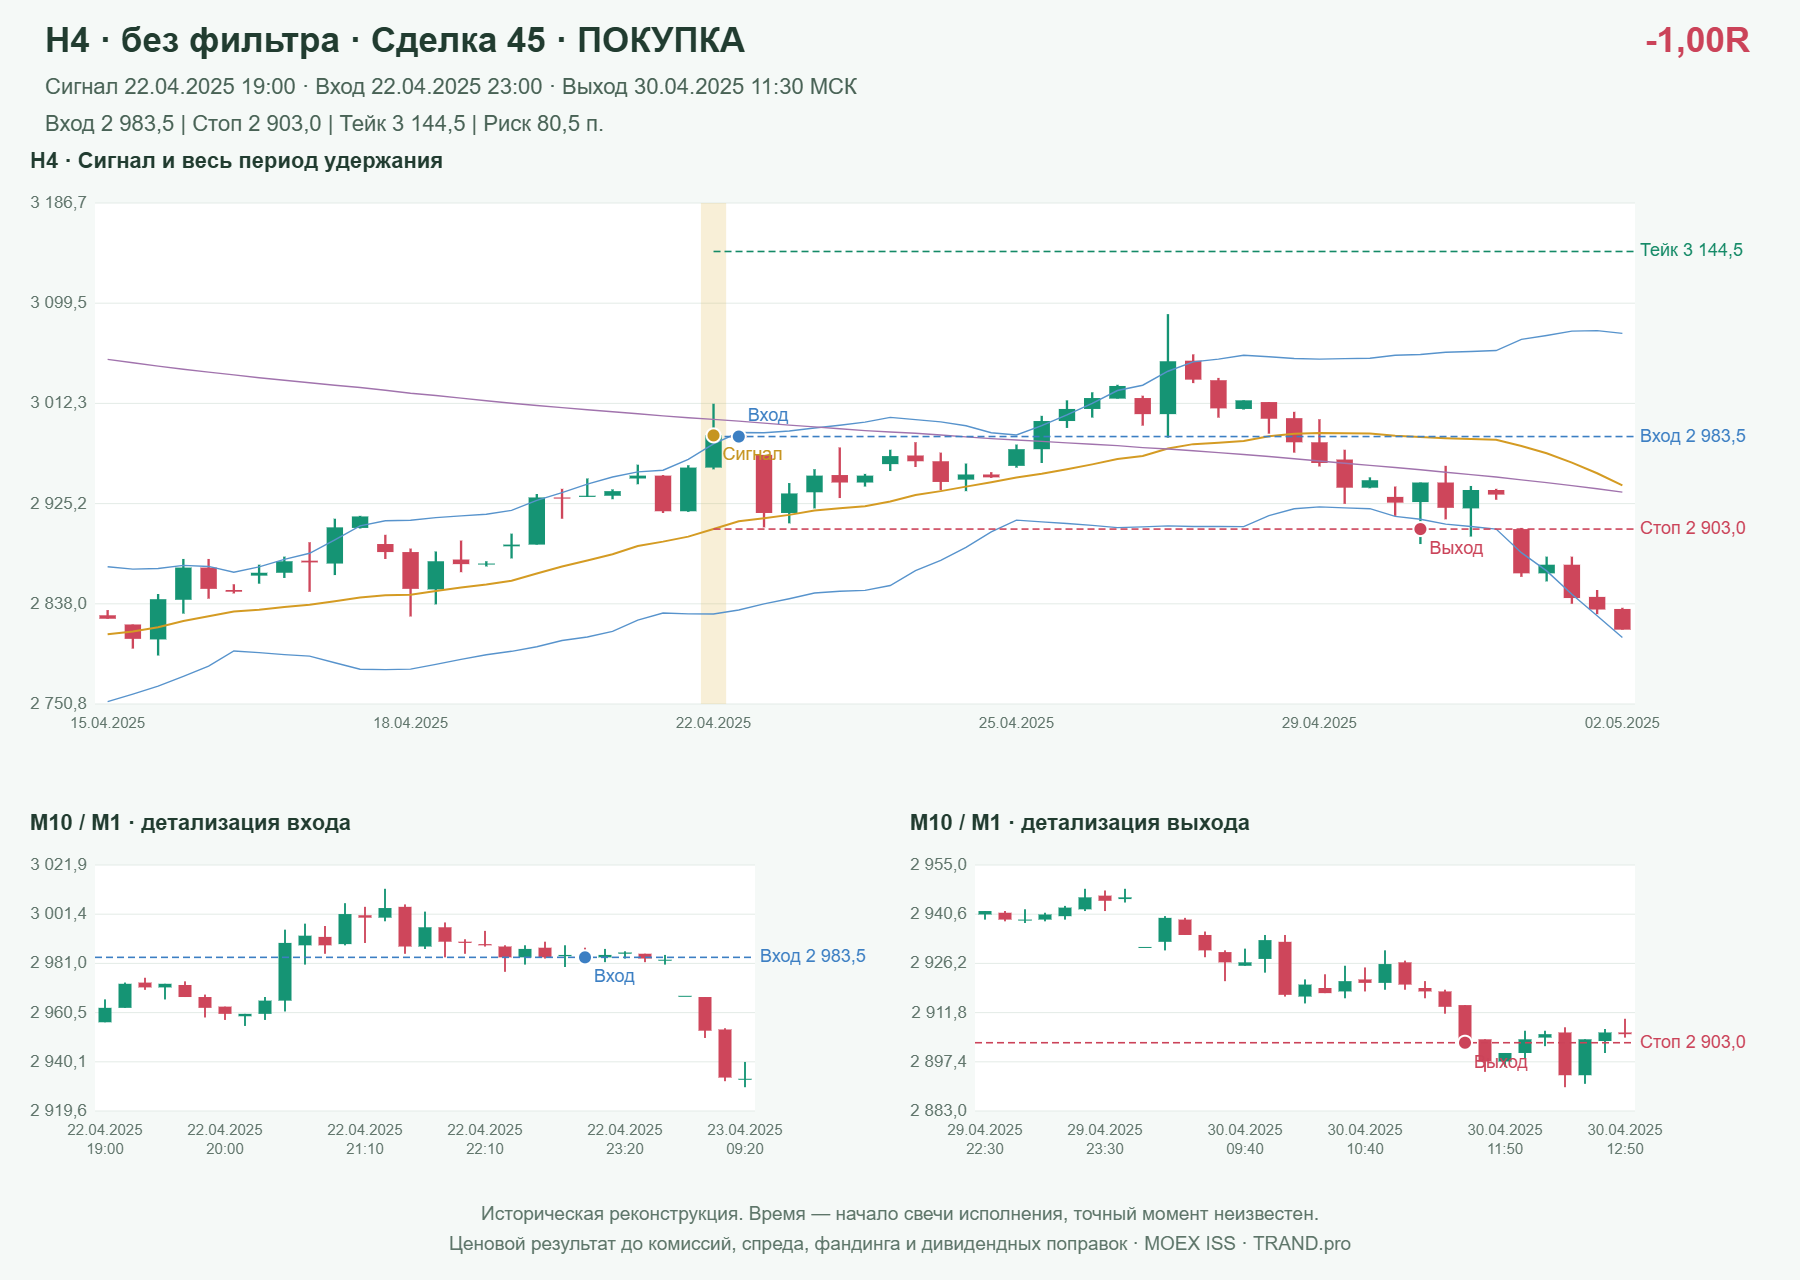Click the orange Сигнал marker on H4 chart
Screen dimensions: 1800x1280
(713, 435)
